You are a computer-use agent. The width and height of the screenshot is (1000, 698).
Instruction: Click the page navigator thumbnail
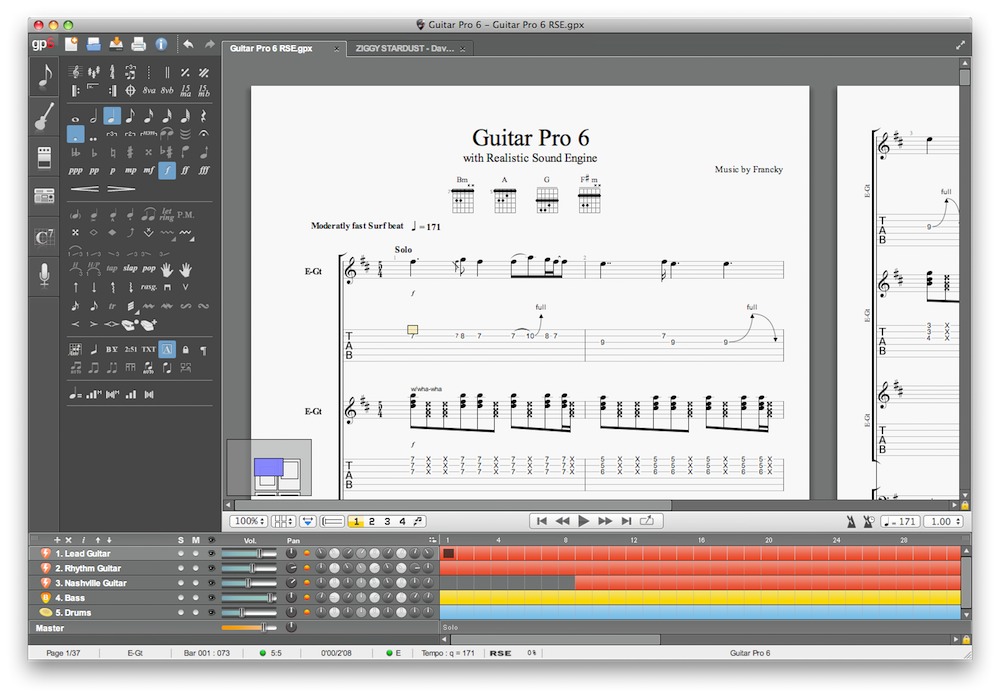268,468
